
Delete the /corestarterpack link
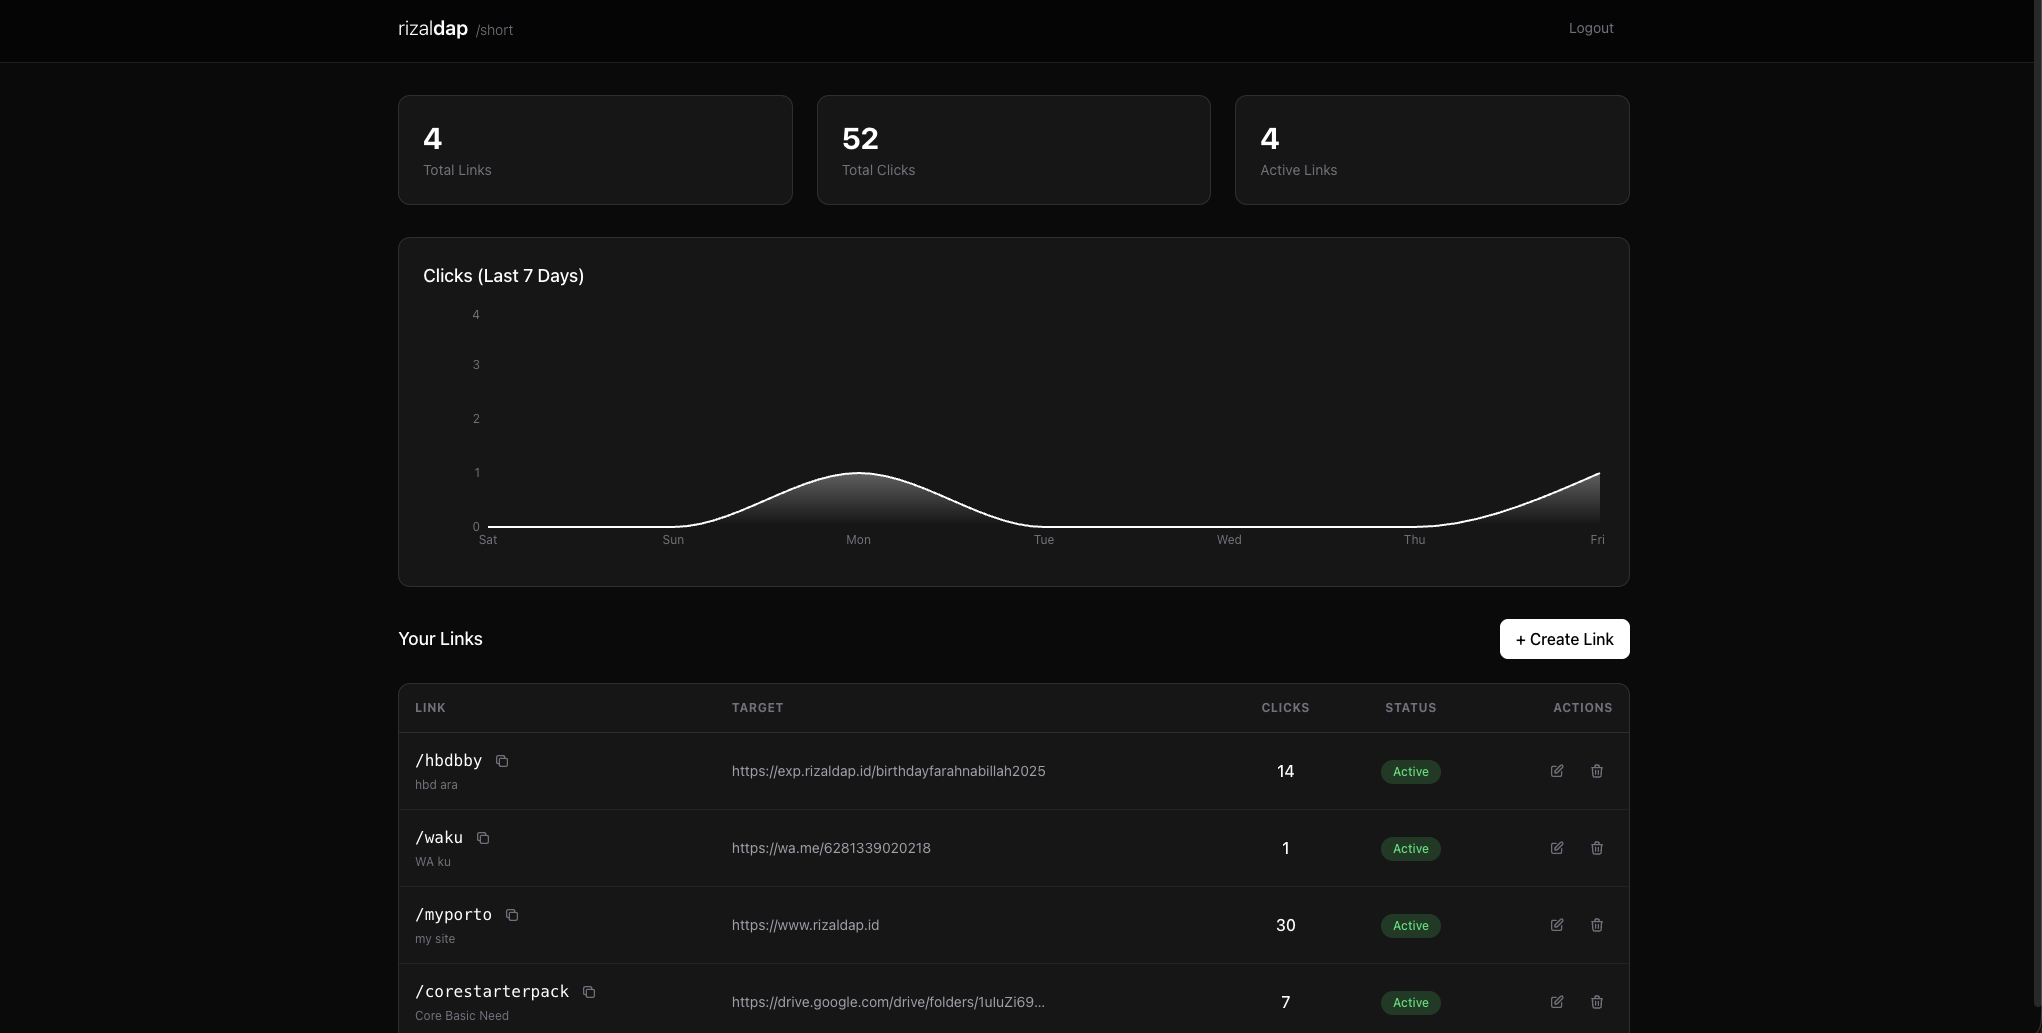[1597, 1002]
